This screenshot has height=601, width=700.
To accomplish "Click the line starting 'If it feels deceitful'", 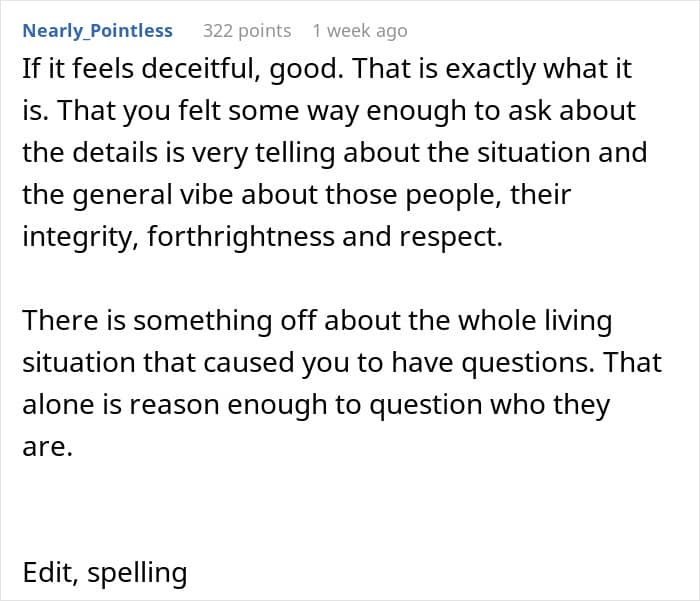I will (327, 69).
